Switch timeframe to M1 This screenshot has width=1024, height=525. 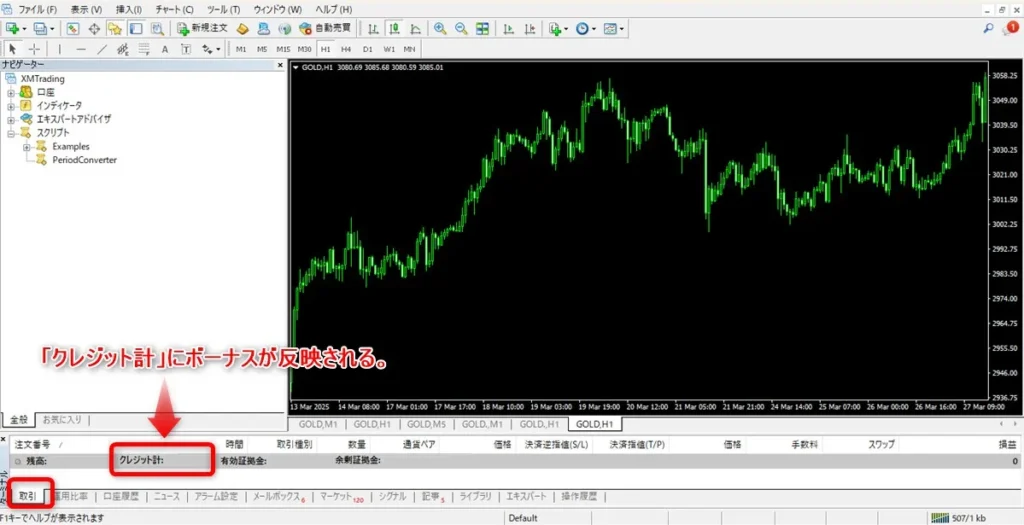241,49
